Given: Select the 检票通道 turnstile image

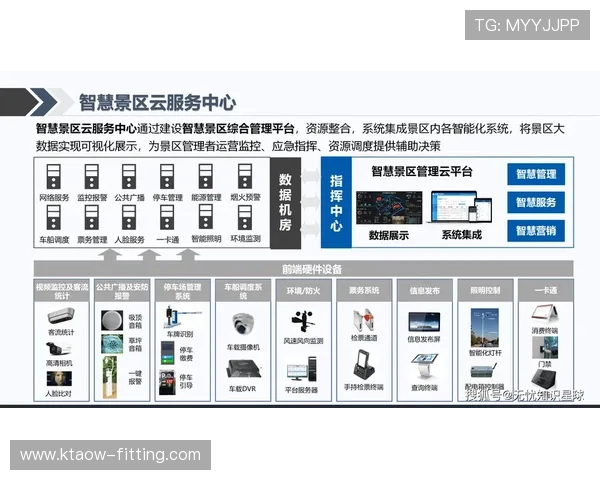Looking at the screenshot, I should pos(364,320).
